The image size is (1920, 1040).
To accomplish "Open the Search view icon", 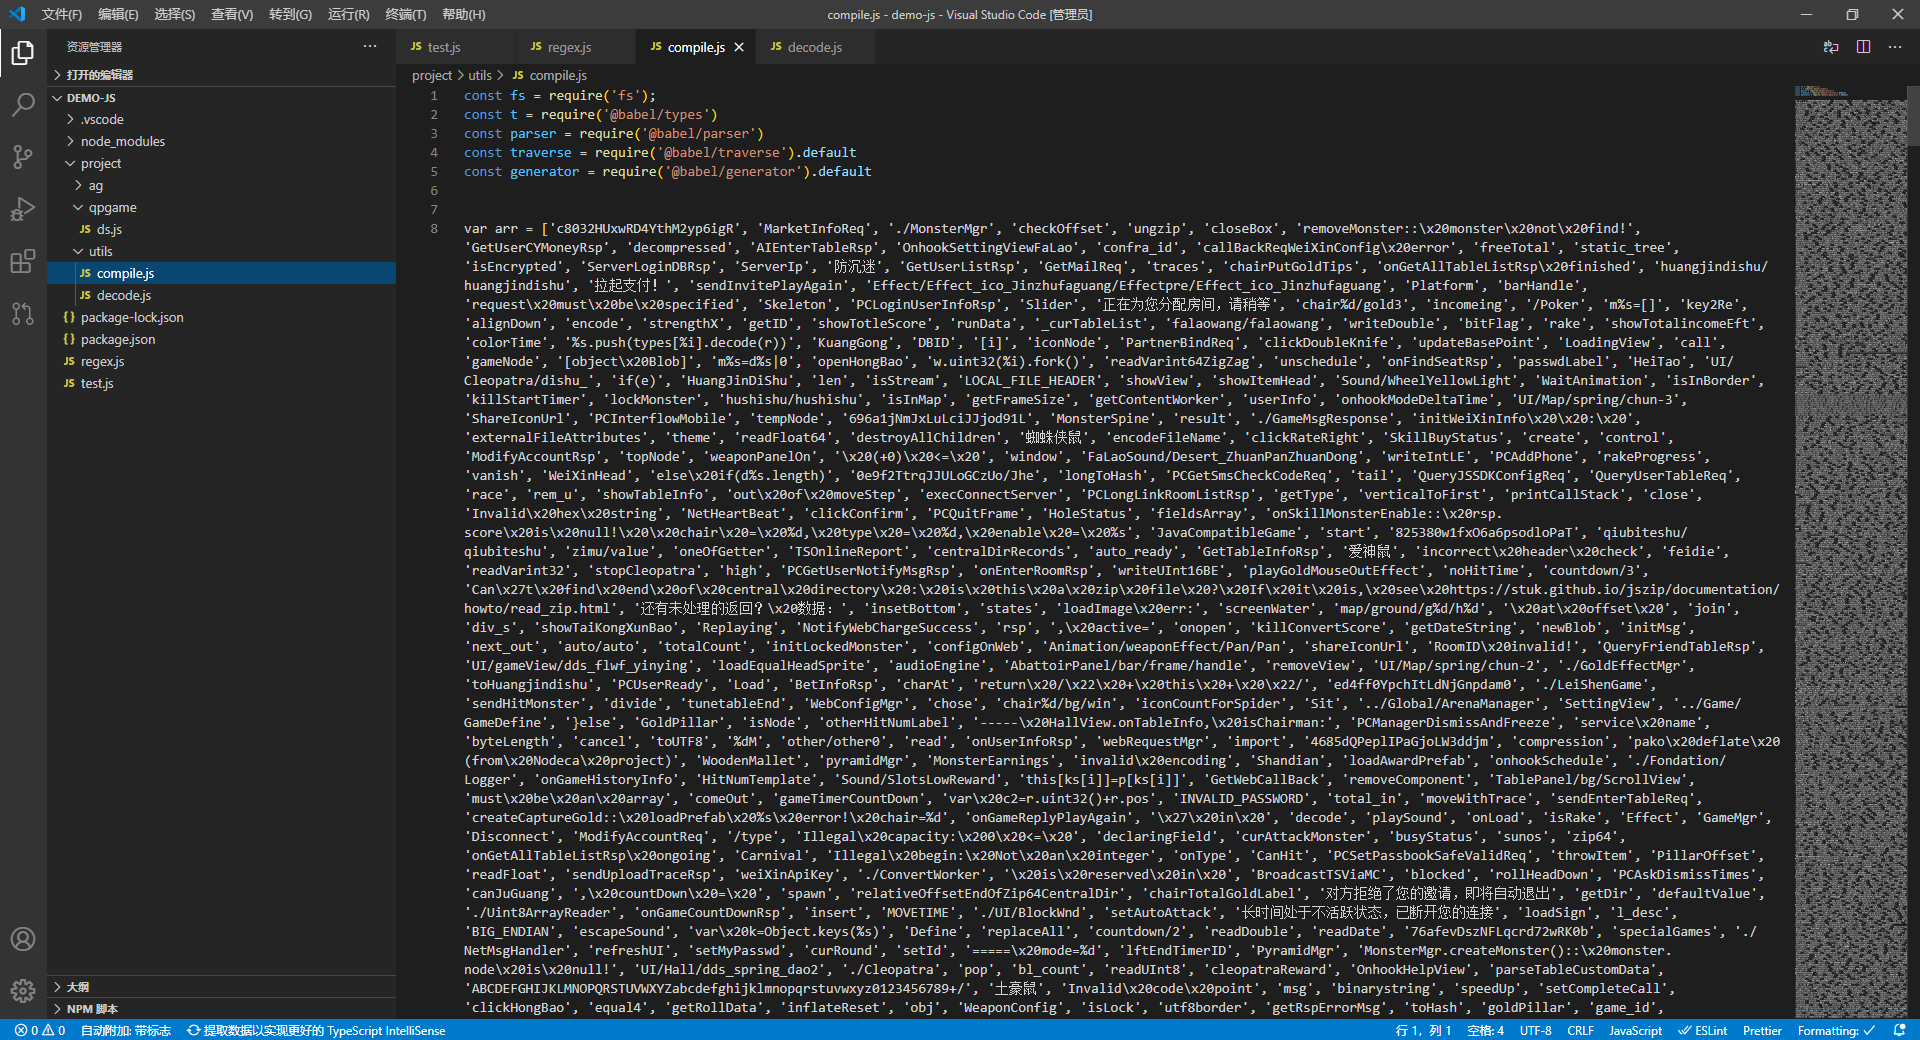I will pyautogui.click(x=23, y=104).
